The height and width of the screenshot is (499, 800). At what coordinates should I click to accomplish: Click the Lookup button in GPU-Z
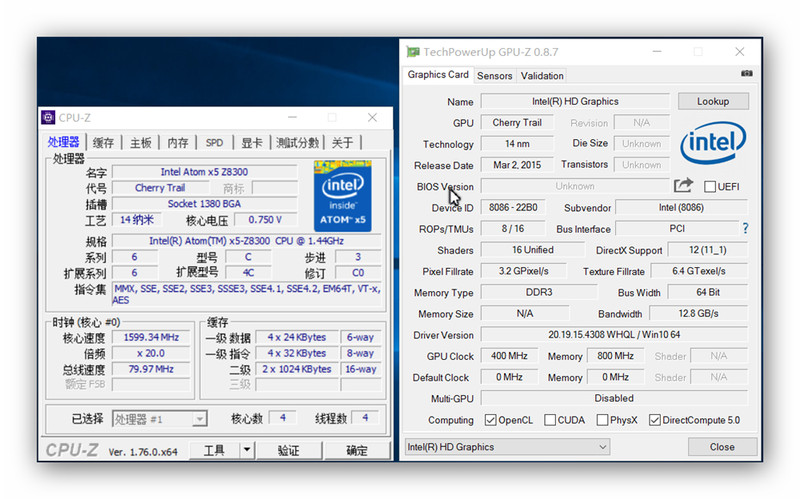pos(713,101)
